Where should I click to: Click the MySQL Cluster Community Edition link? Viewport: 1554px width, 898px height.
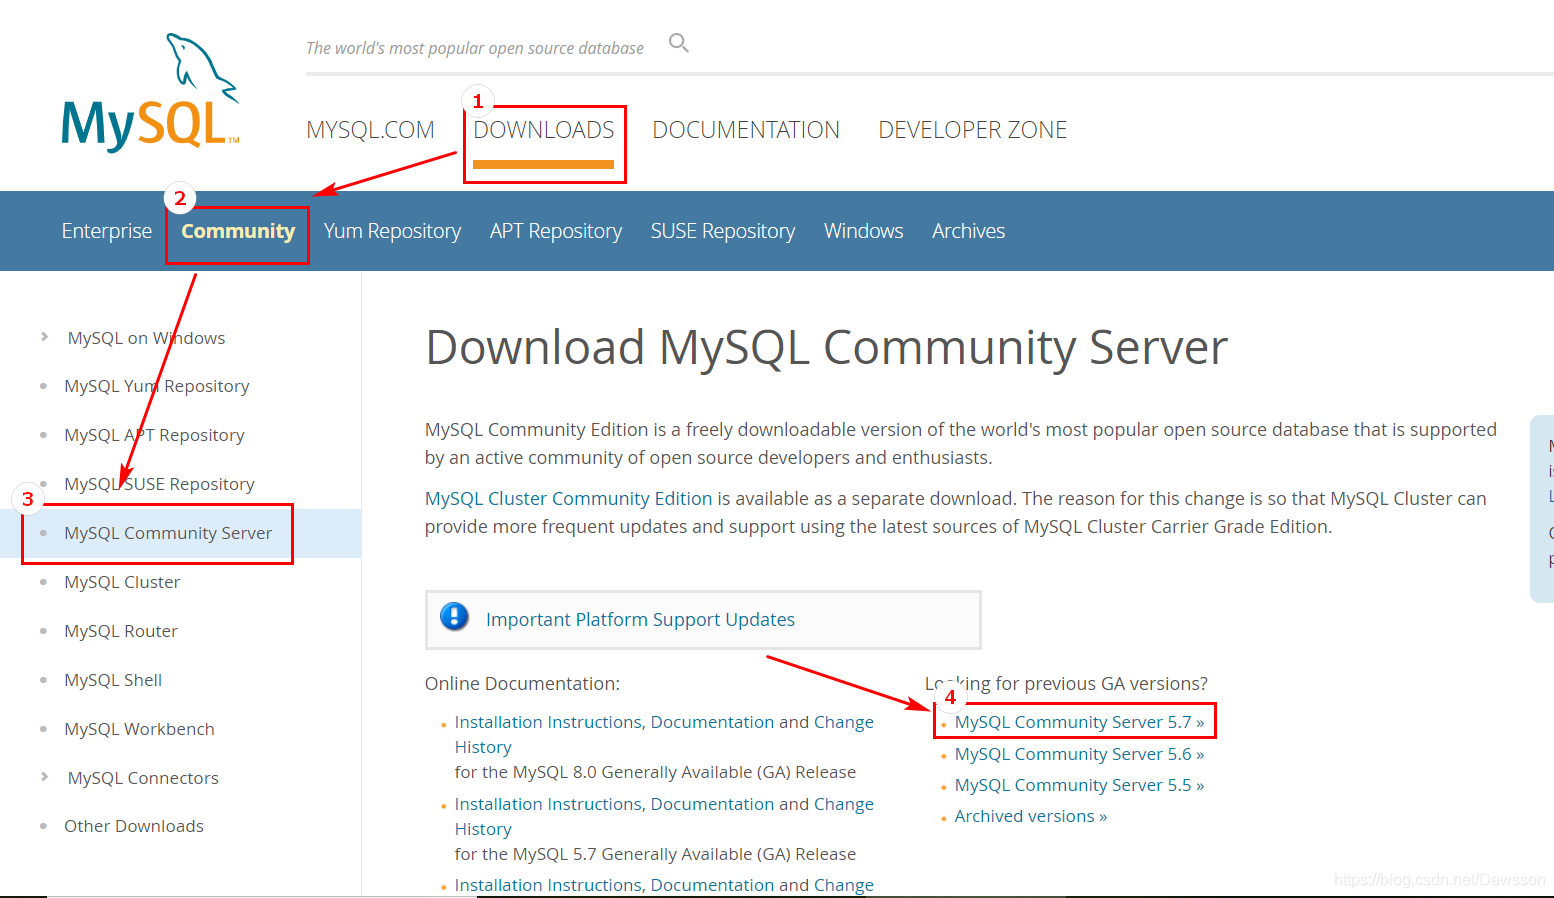point(568,497)
